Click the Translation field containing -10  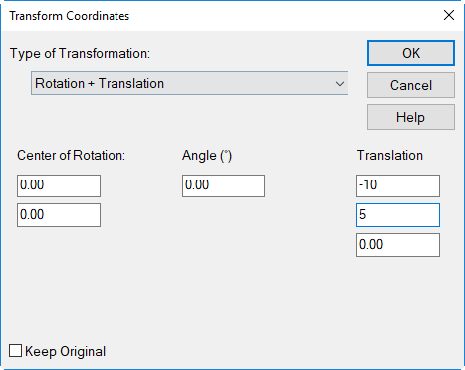pos(398,186)
